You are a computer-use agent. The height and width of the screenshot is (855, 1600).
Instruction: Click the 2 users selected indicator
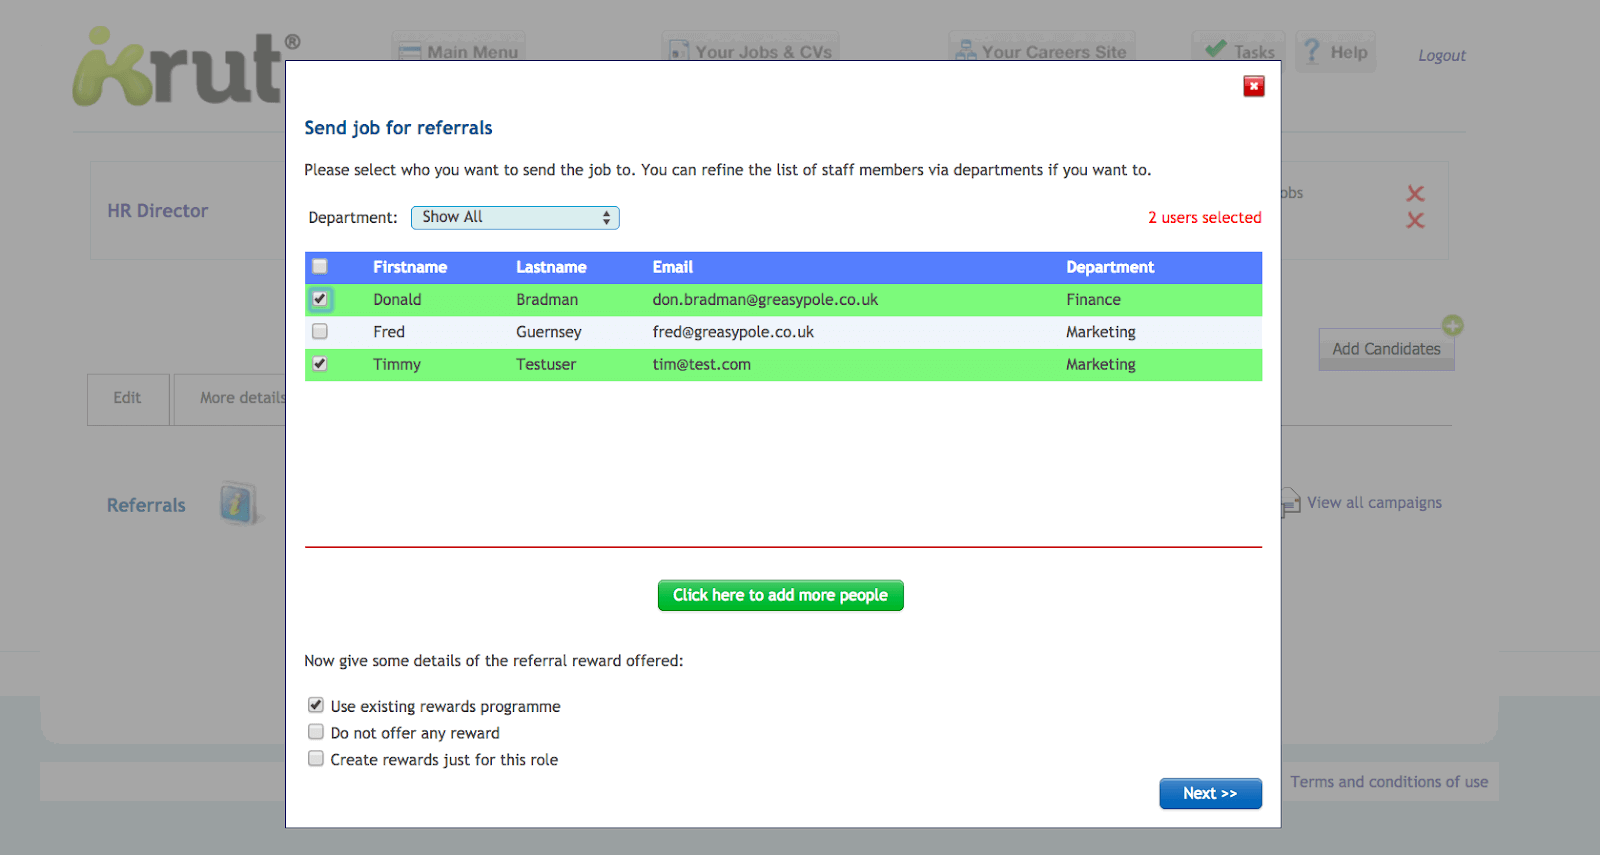(x=1205, y=217)
